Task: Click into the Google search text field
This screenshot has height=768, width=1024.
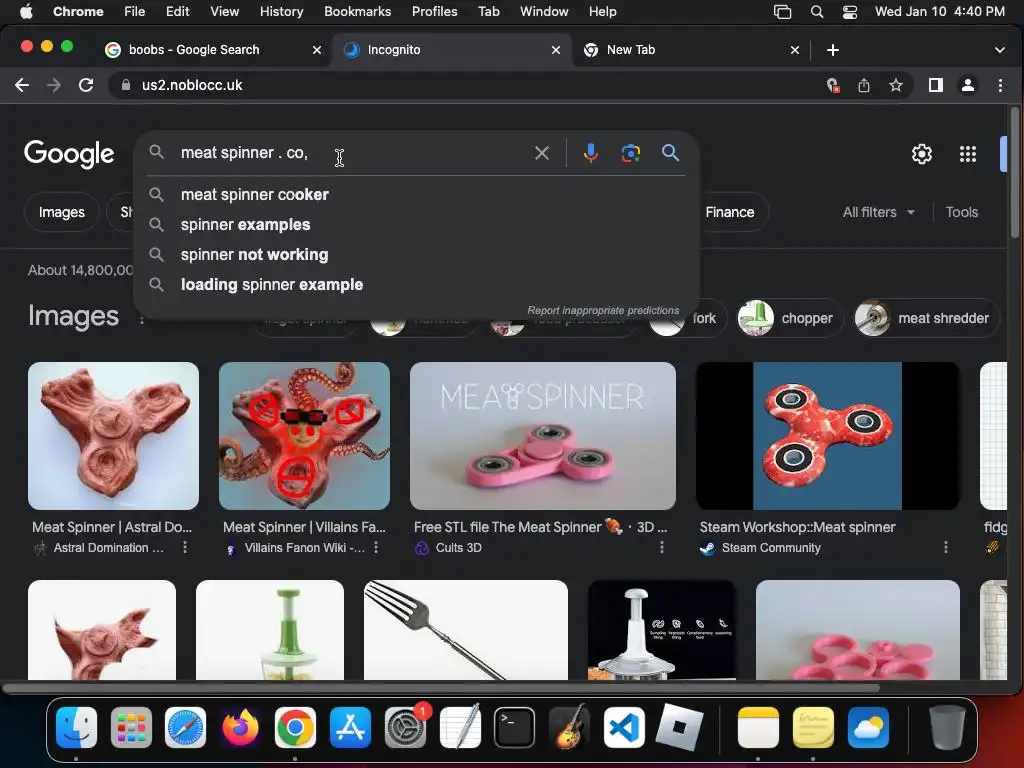Action: click(x=353, y=153)
